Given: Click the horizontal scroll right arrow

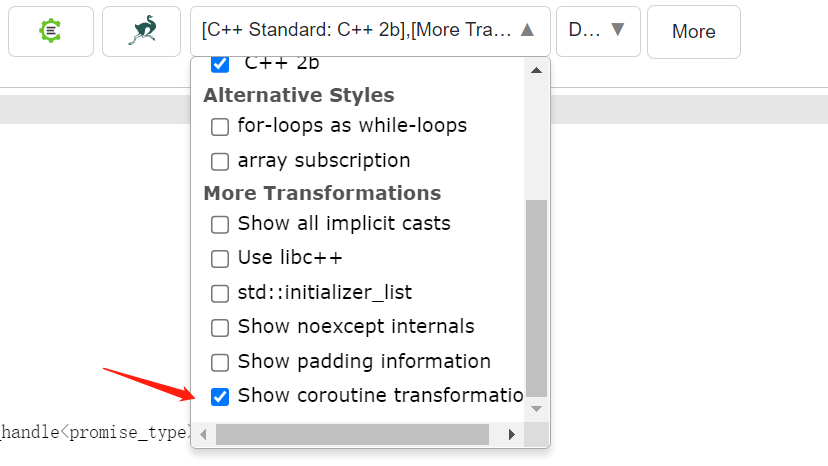Looking at the screenshot, I should click(x=512, y=434).
